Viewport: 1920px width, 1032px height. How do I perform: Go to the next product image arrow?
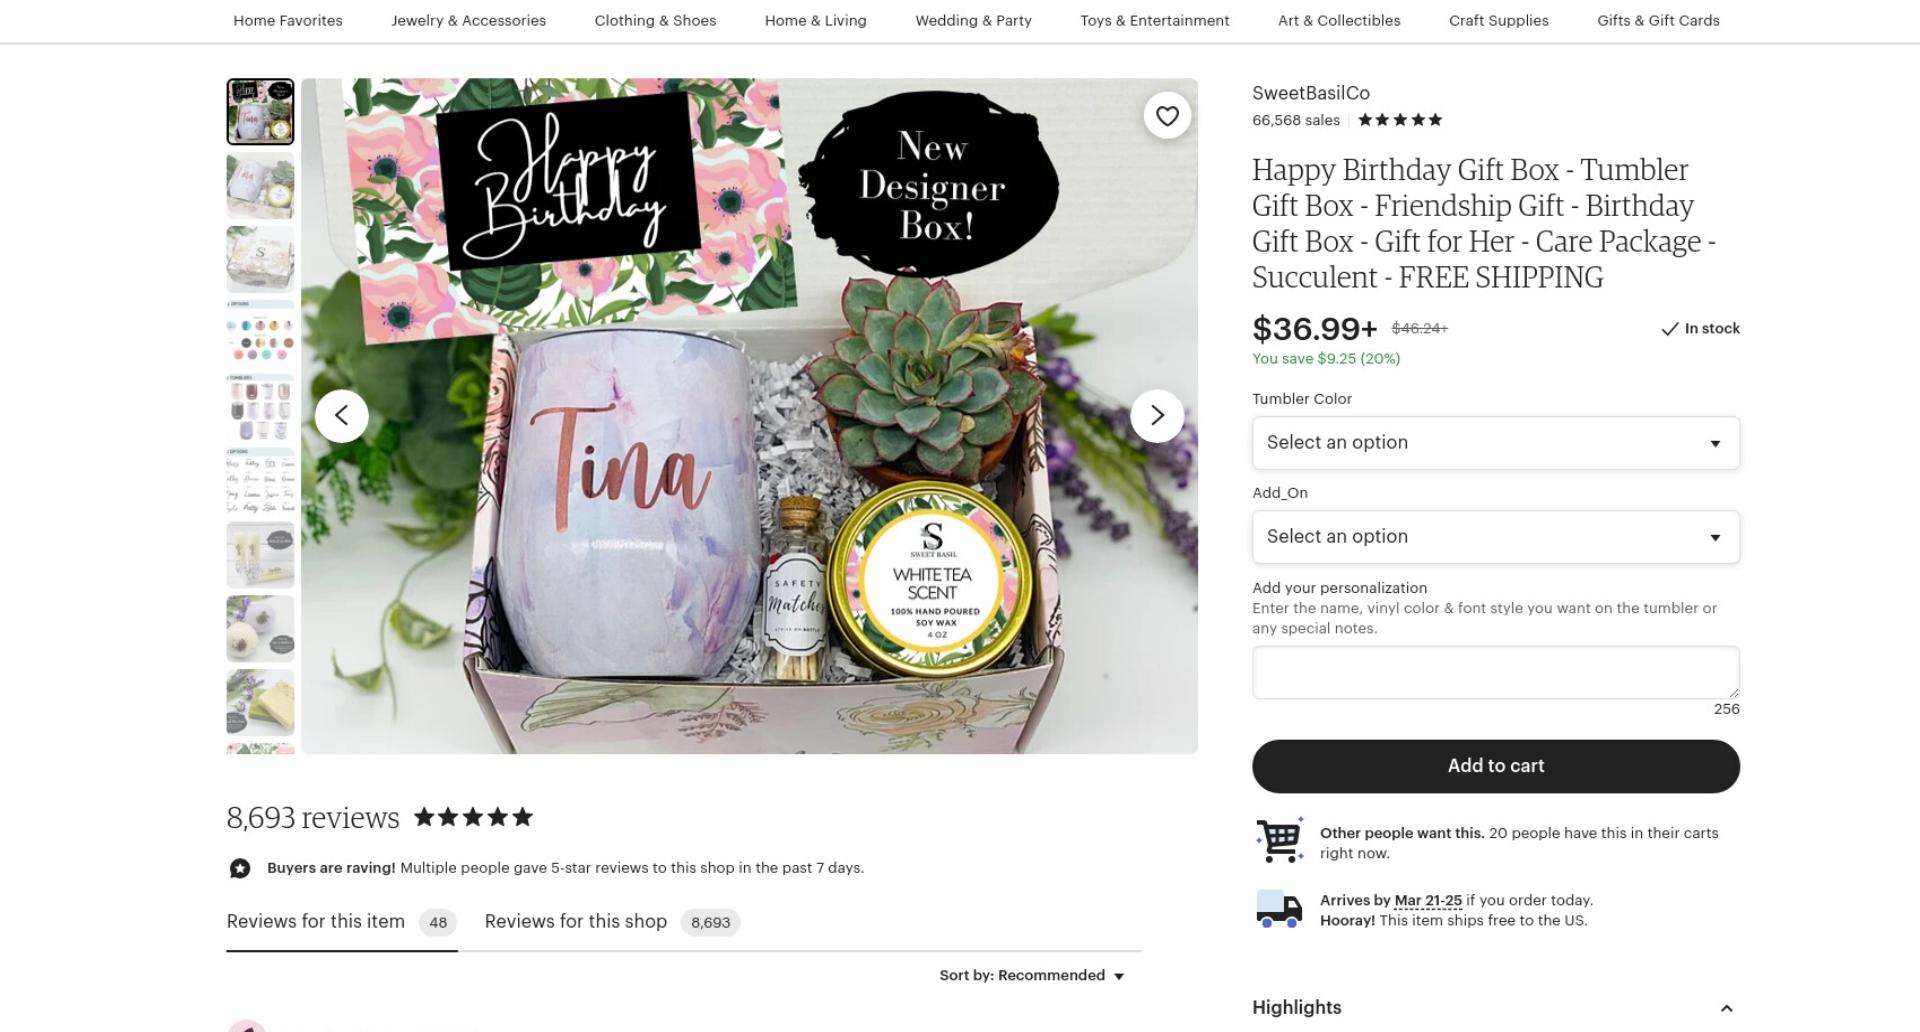[1157, 415]
